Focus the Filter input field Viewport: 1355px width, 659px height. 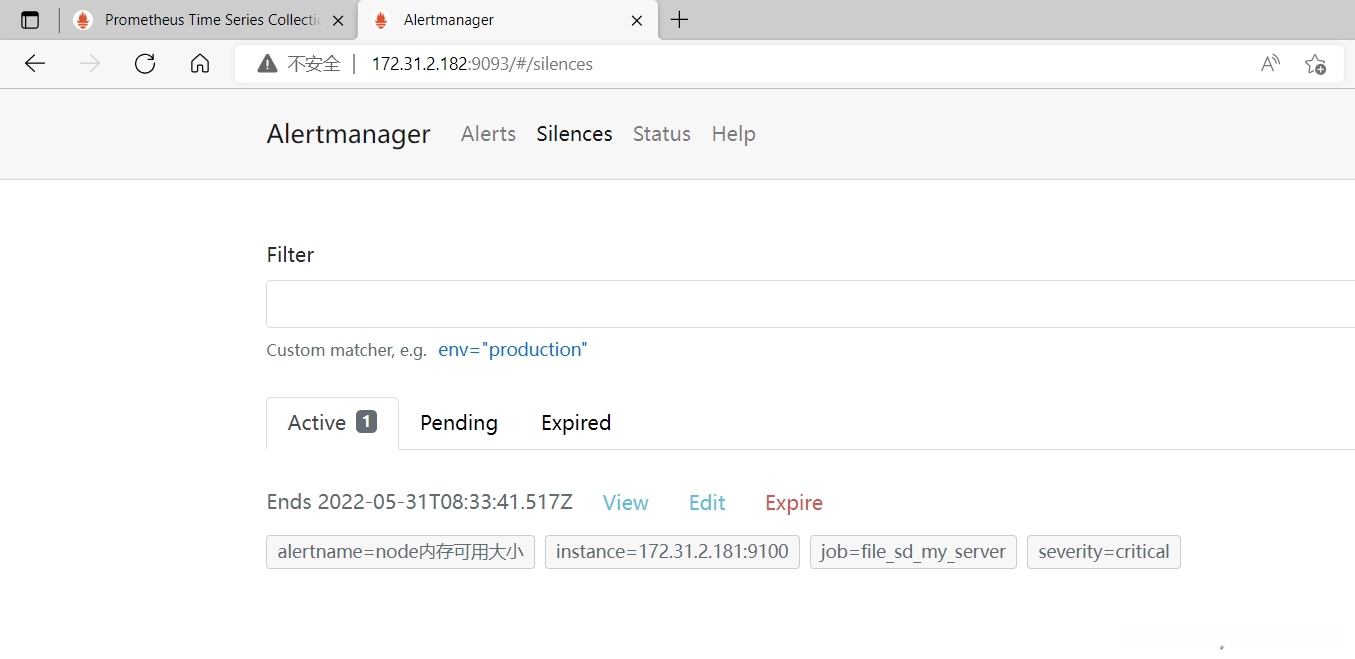[x=810, y=304]
